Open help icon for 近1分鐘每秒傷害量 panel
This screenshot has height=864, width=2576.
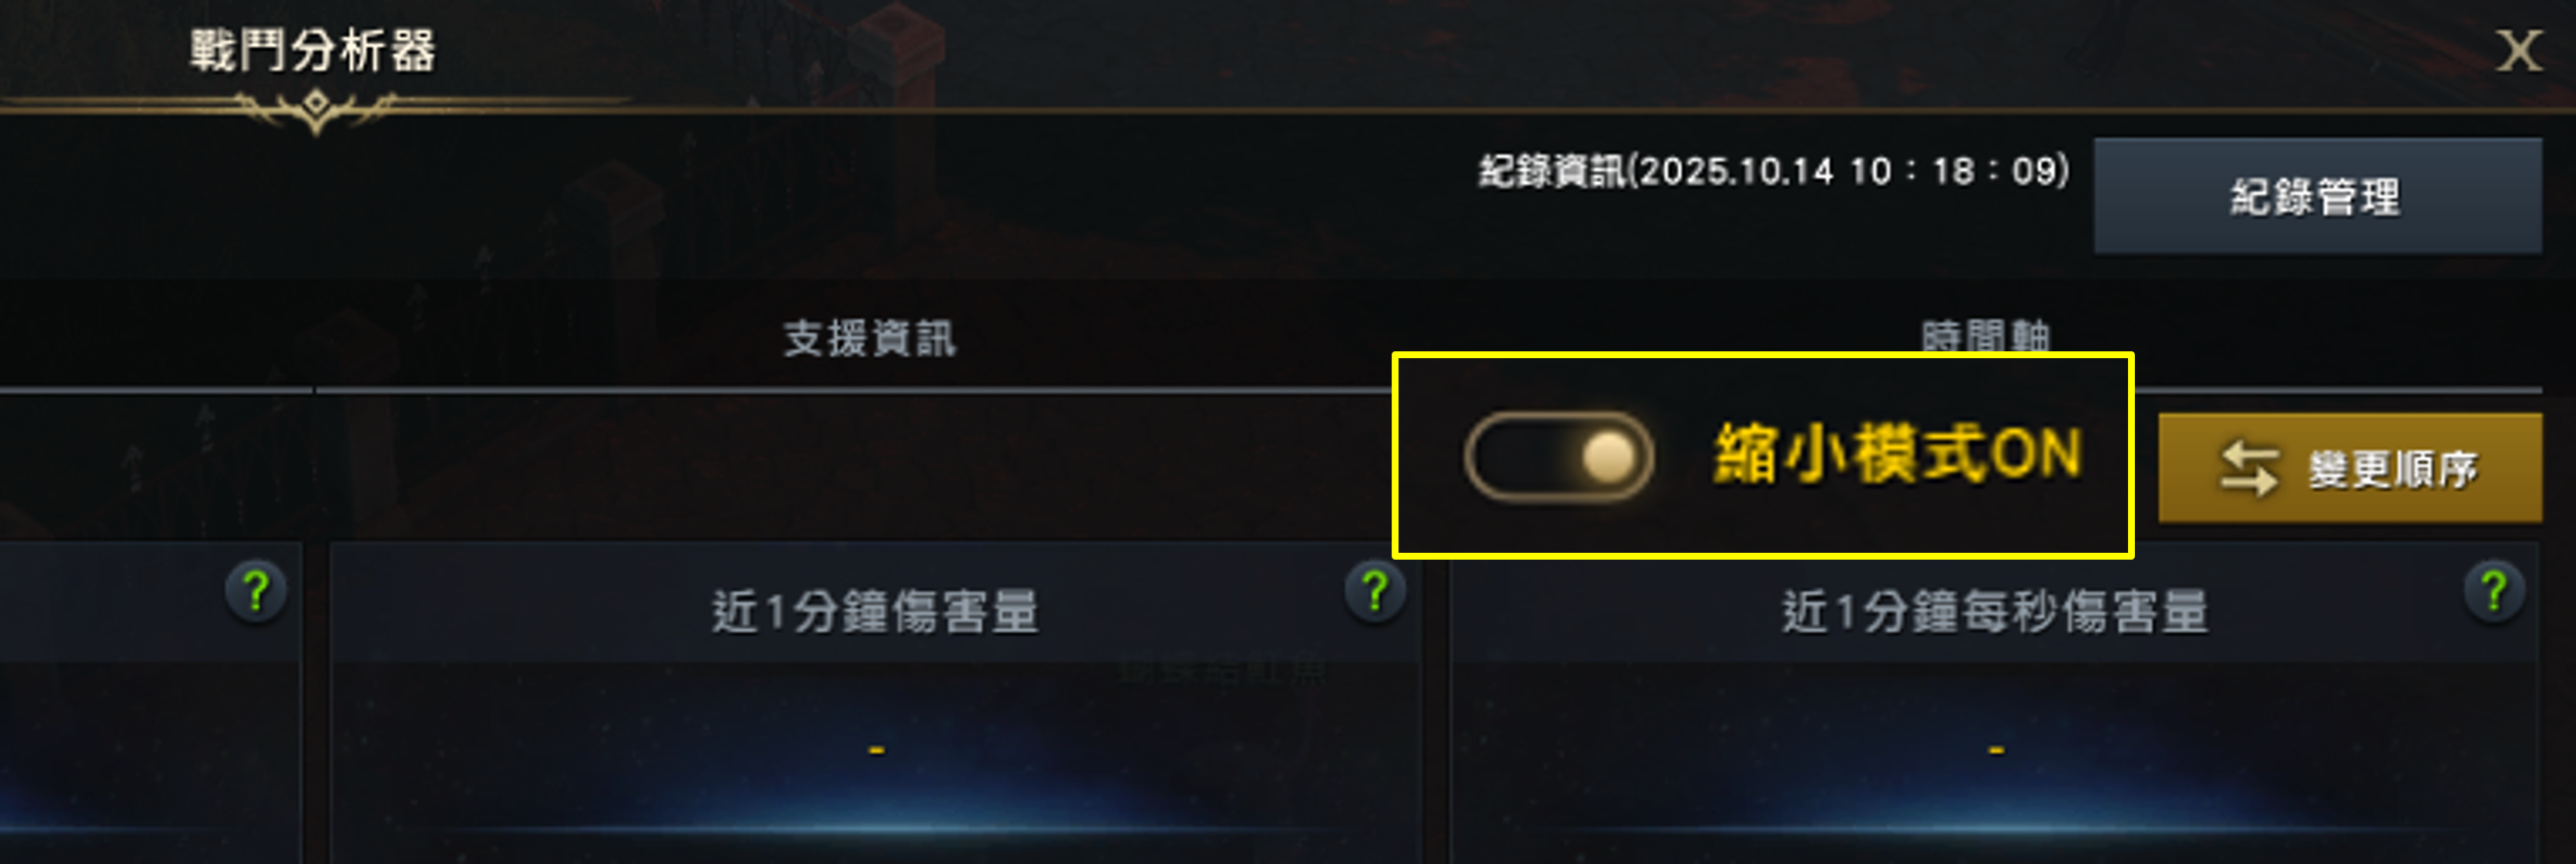(x=2494, y=592)
